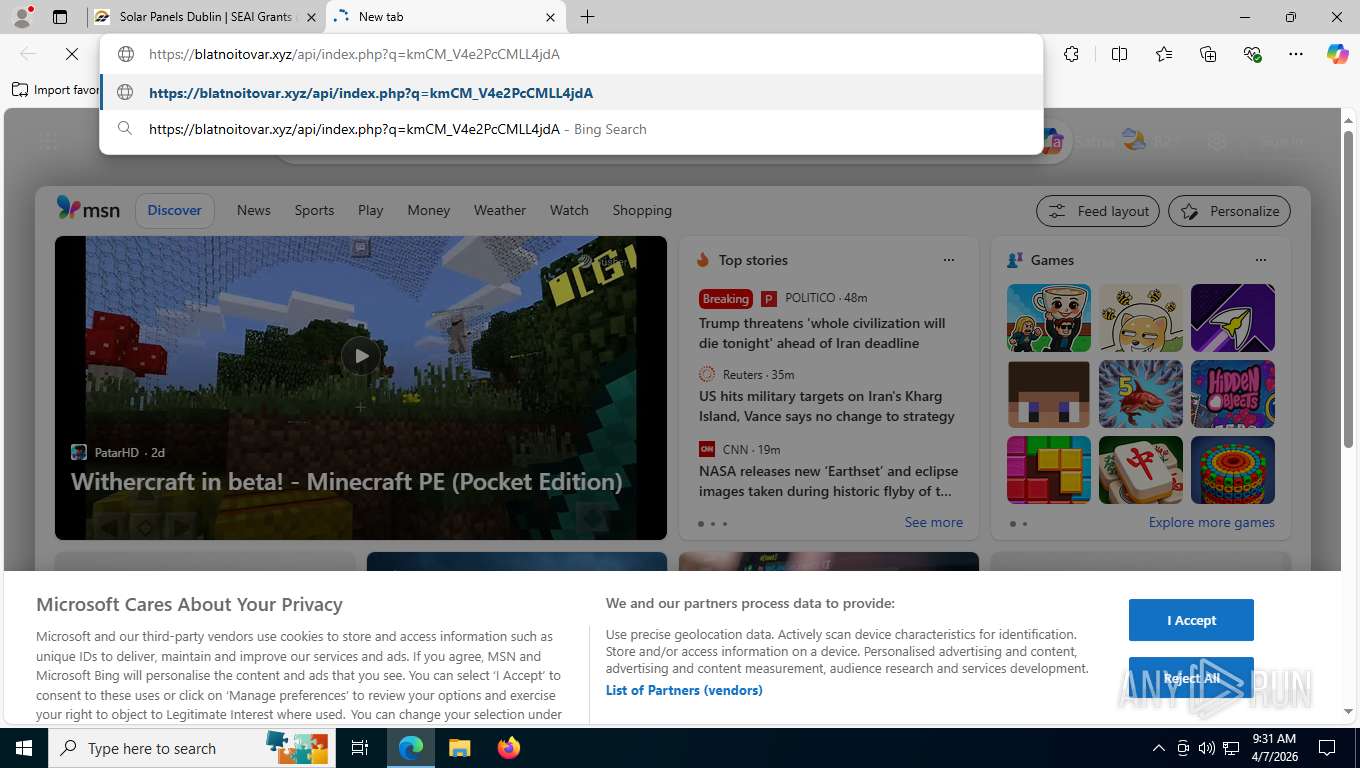The image size is (1360, 768).
Task: Open the number 5 fish game thumbnail
Action: (x=1141, y=394)
